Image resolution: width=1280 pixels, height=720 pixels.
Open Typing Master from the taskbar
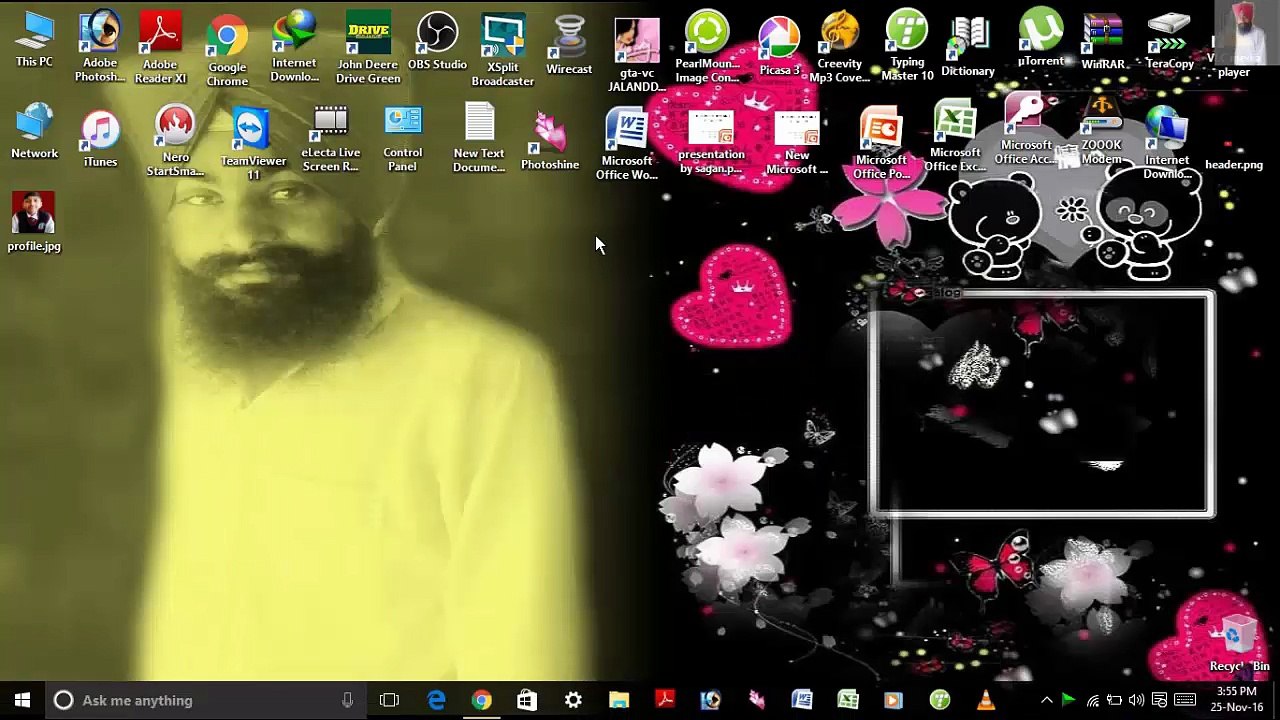tap(940, 700)
